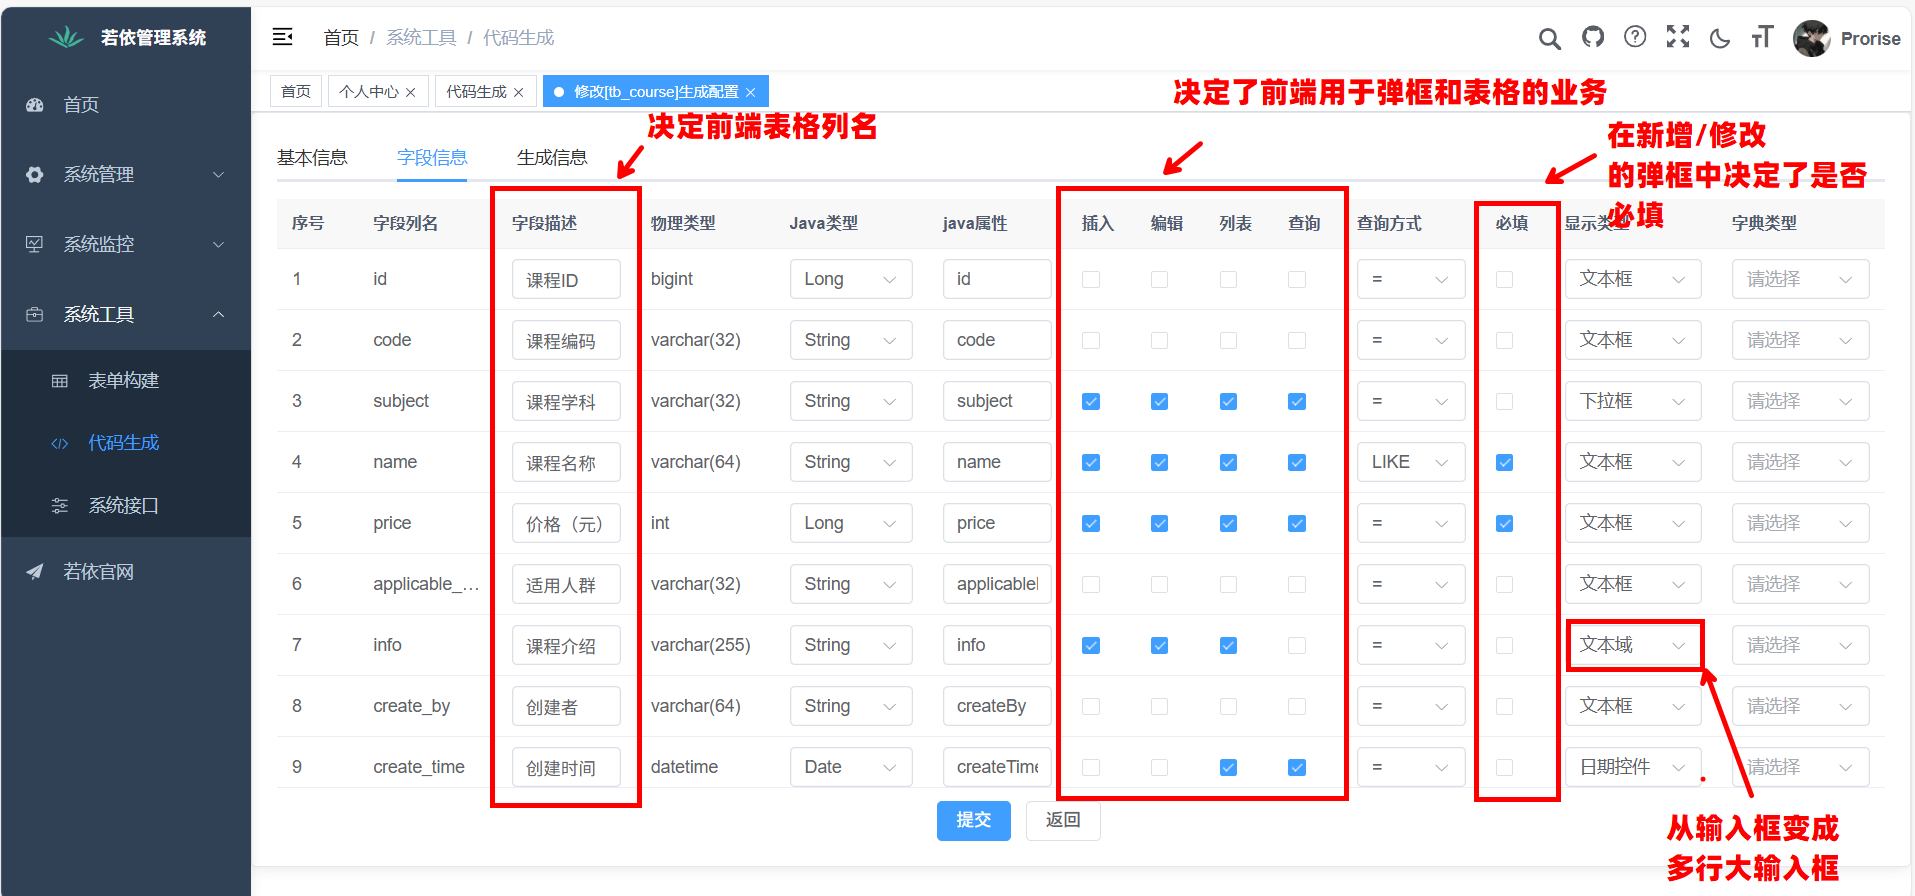1915x896 pixels.
Task: Click the 课程名称 field description input
Action: [566, 463]
